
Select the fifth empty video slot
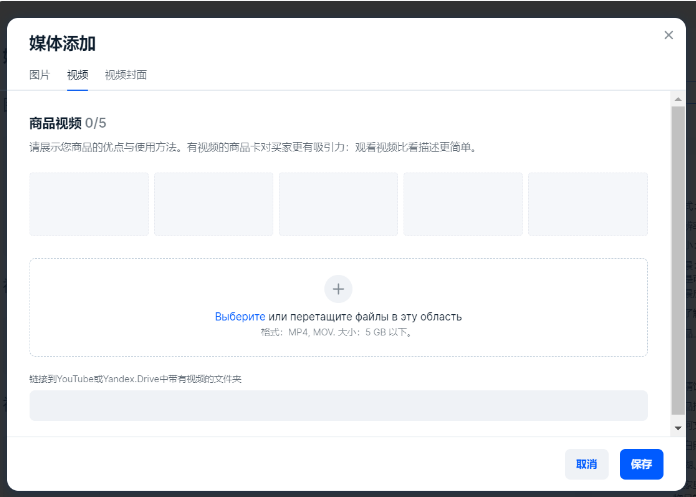coord(588,204)
